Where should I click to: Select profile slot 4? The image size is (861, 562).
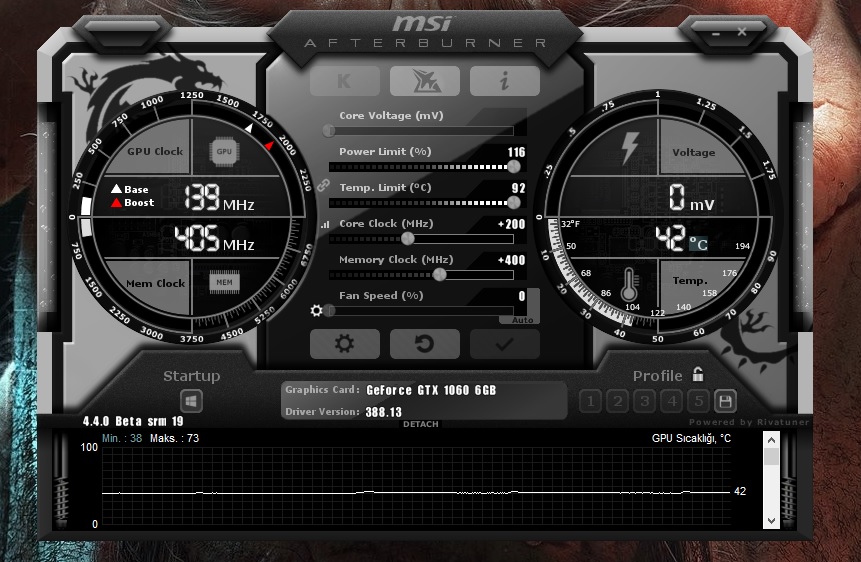tap(672, 401)
